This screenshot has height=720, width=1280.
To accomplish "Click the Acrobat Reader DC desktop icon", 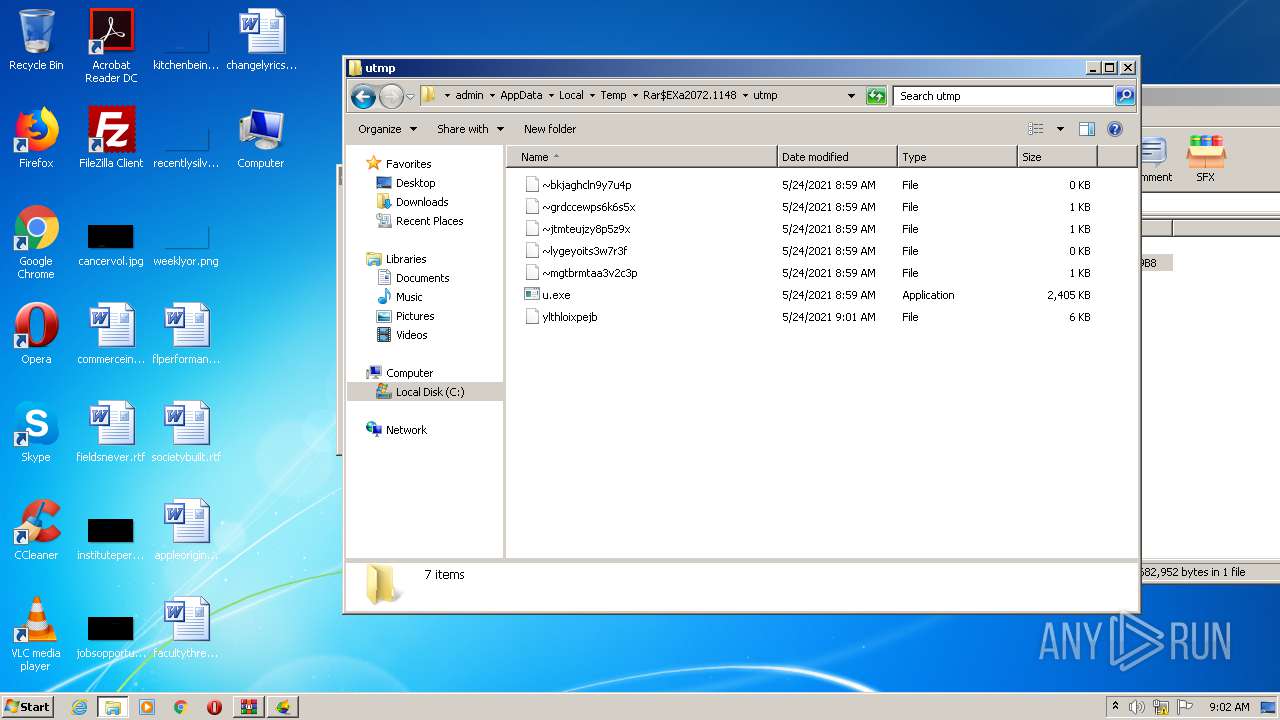I will tap(111, 45).
